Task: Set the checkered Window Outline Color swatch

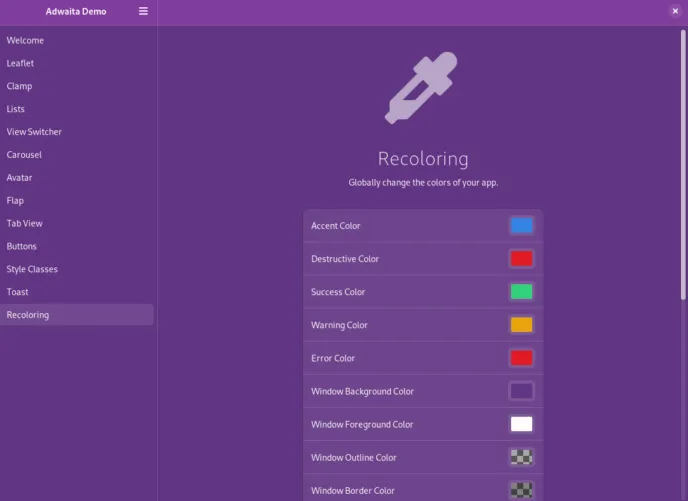Action: (521, 457)
